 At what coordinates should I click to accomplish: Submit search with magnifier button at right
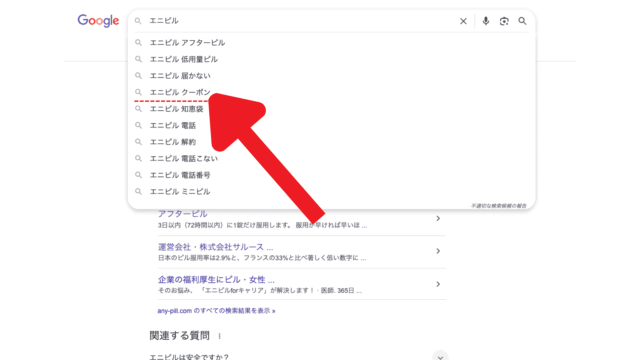pos(522,21)
